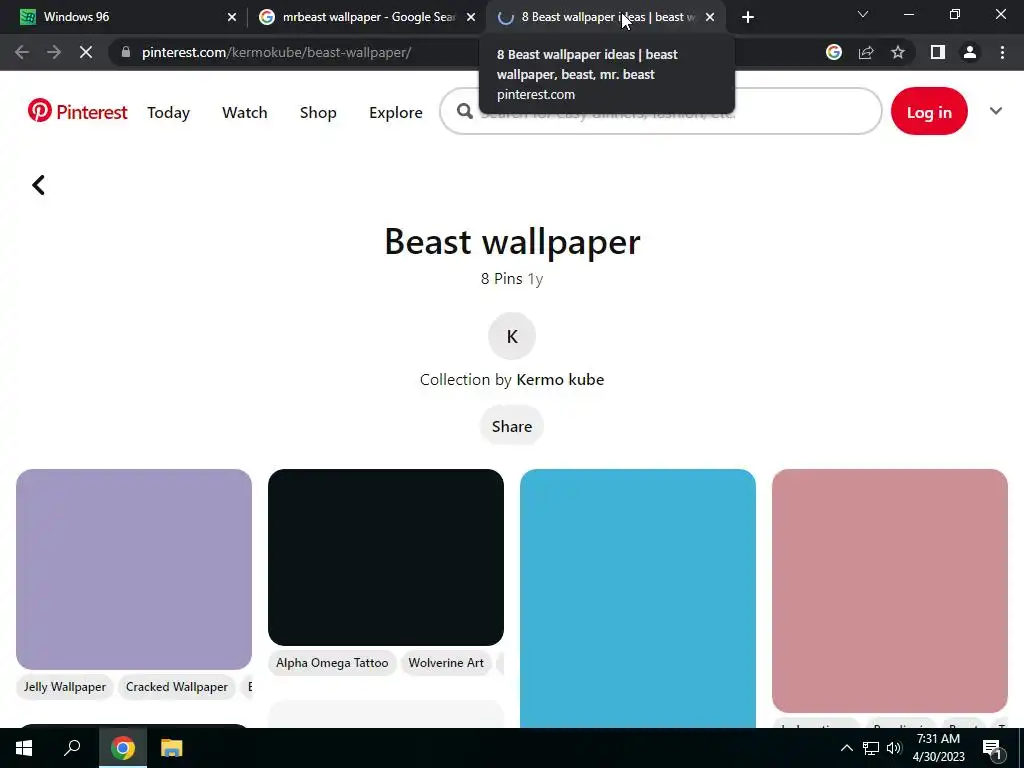The height and width of the screenshot is (768, 1024).
Task: Open the Chrome profile icon
Action: 970,52
